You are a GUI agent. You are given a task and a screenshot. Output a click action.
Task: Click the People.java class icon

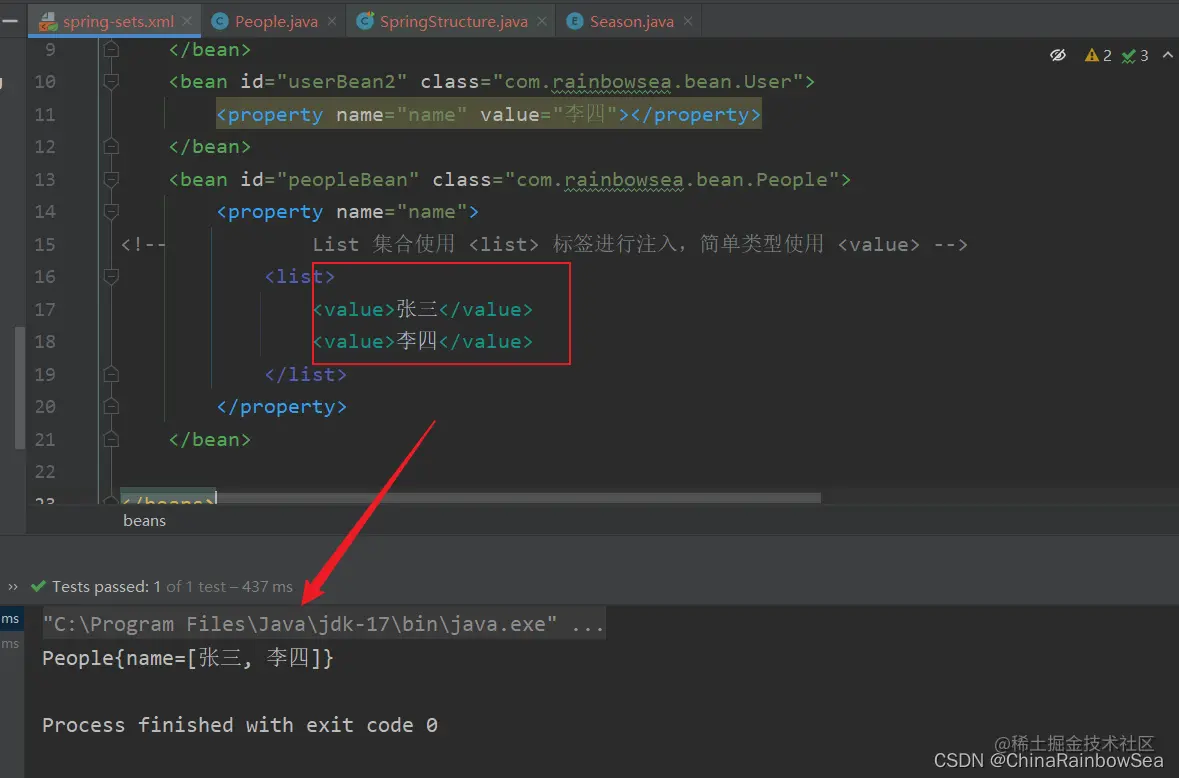220,21
